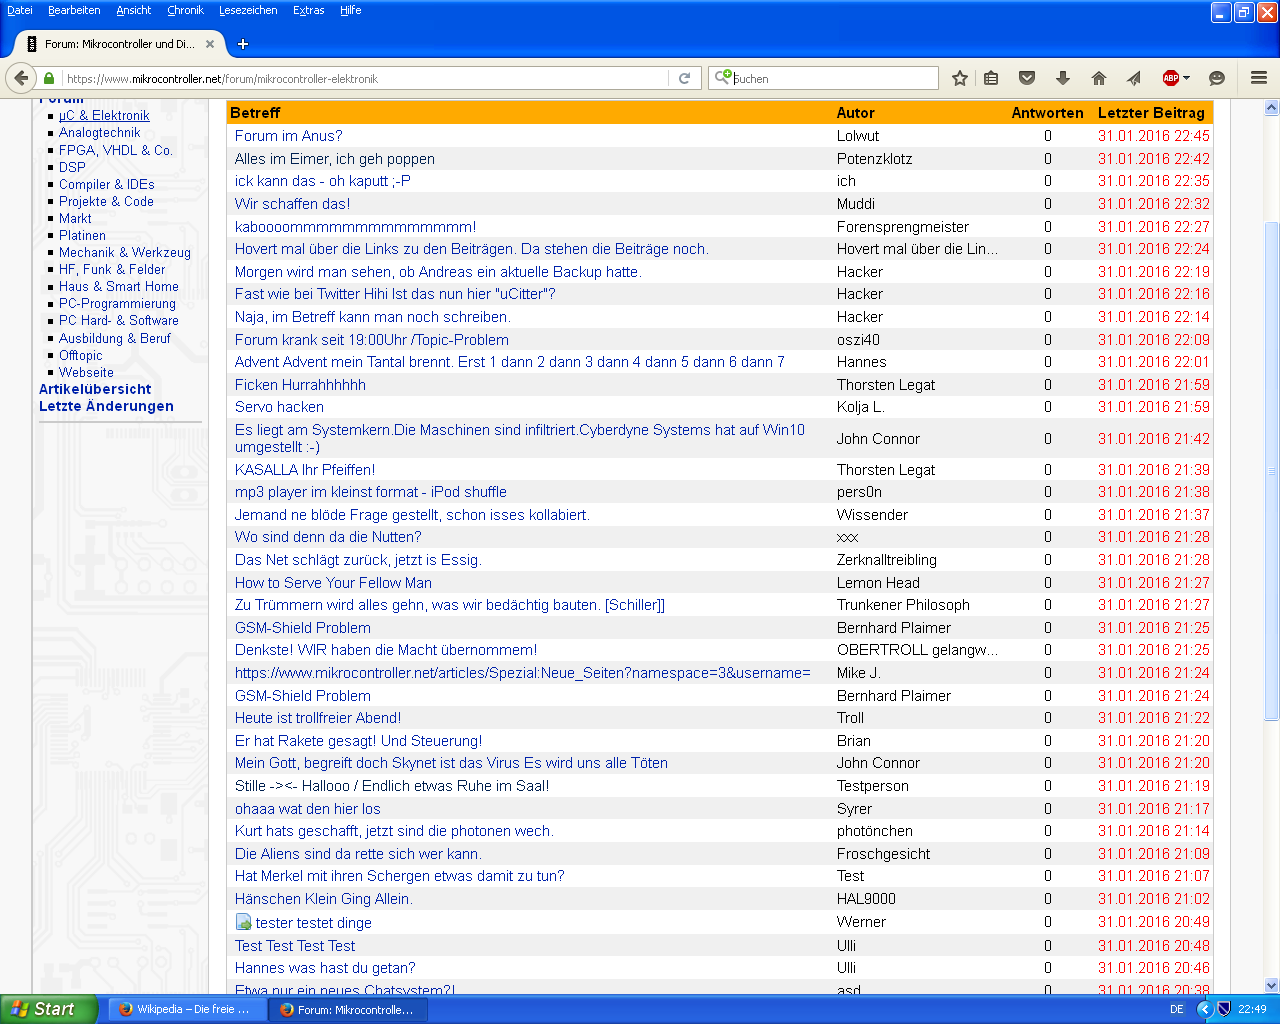Select the Forum: Mikrocontroller browser tab
Image resolution: width=1280 pixels, height=1024 pixels.
120,44
